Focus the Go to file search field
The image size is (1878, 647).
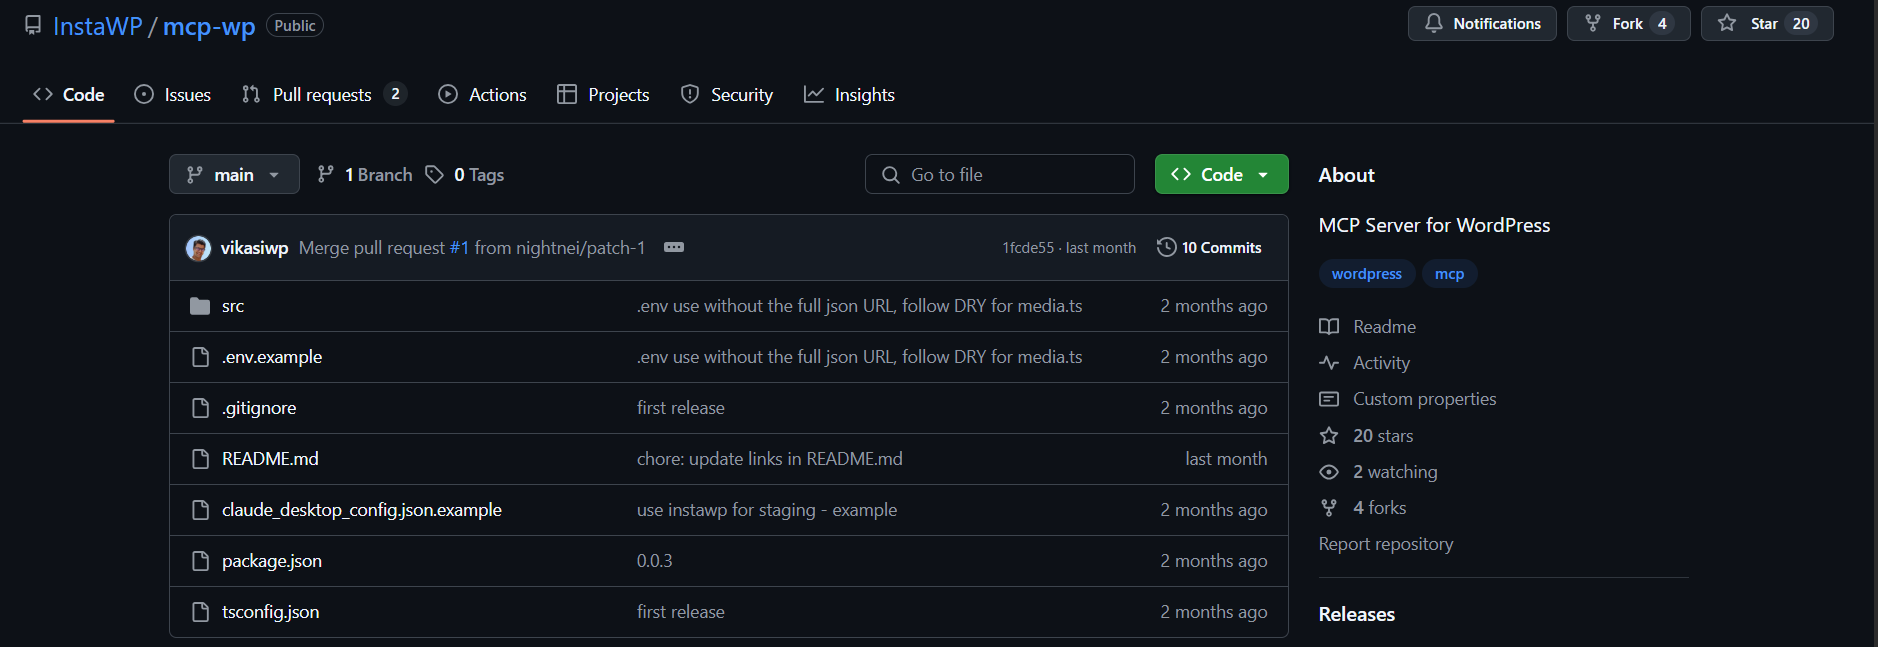tap(1000, 174)
